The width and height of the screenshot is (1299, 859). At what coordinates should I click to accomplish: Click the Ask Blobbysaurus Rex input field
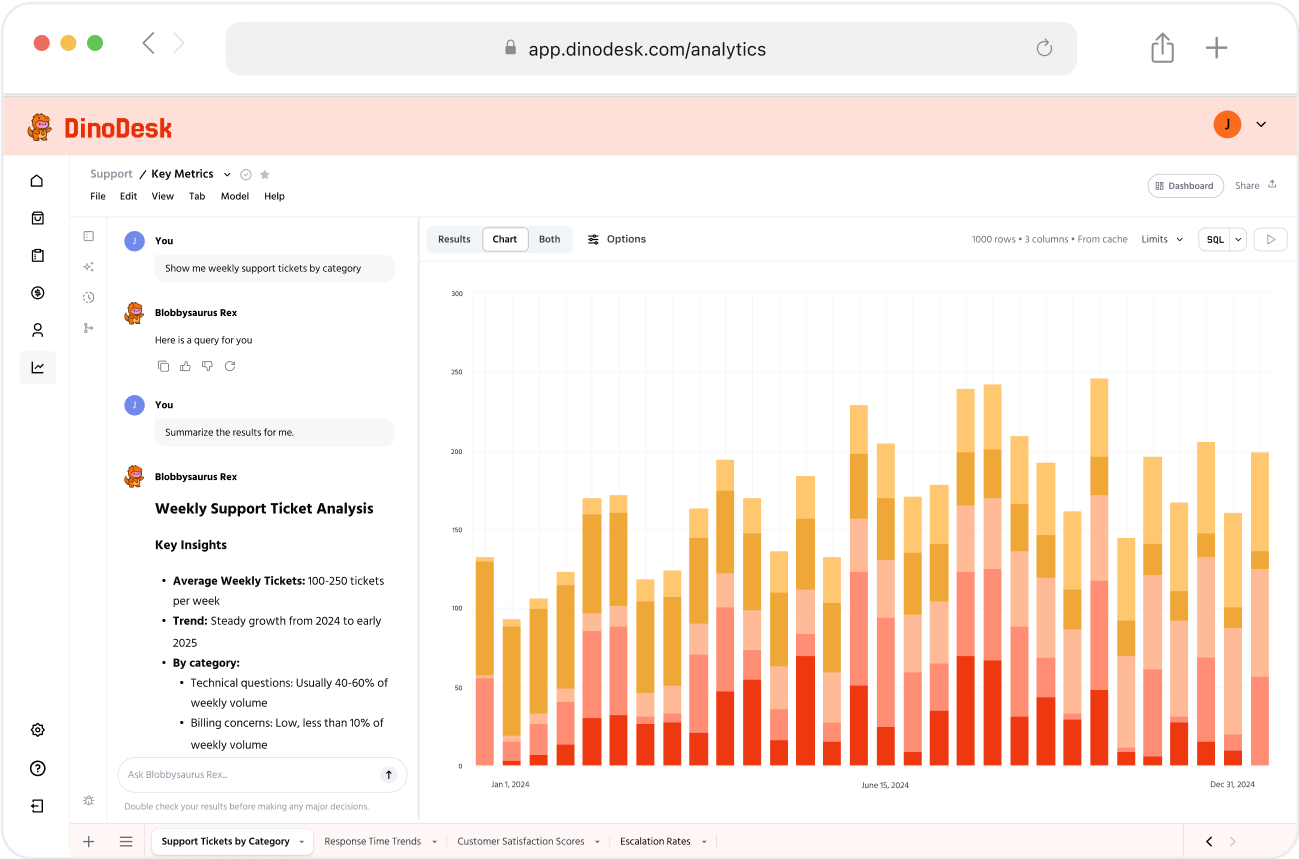(250, 774)
